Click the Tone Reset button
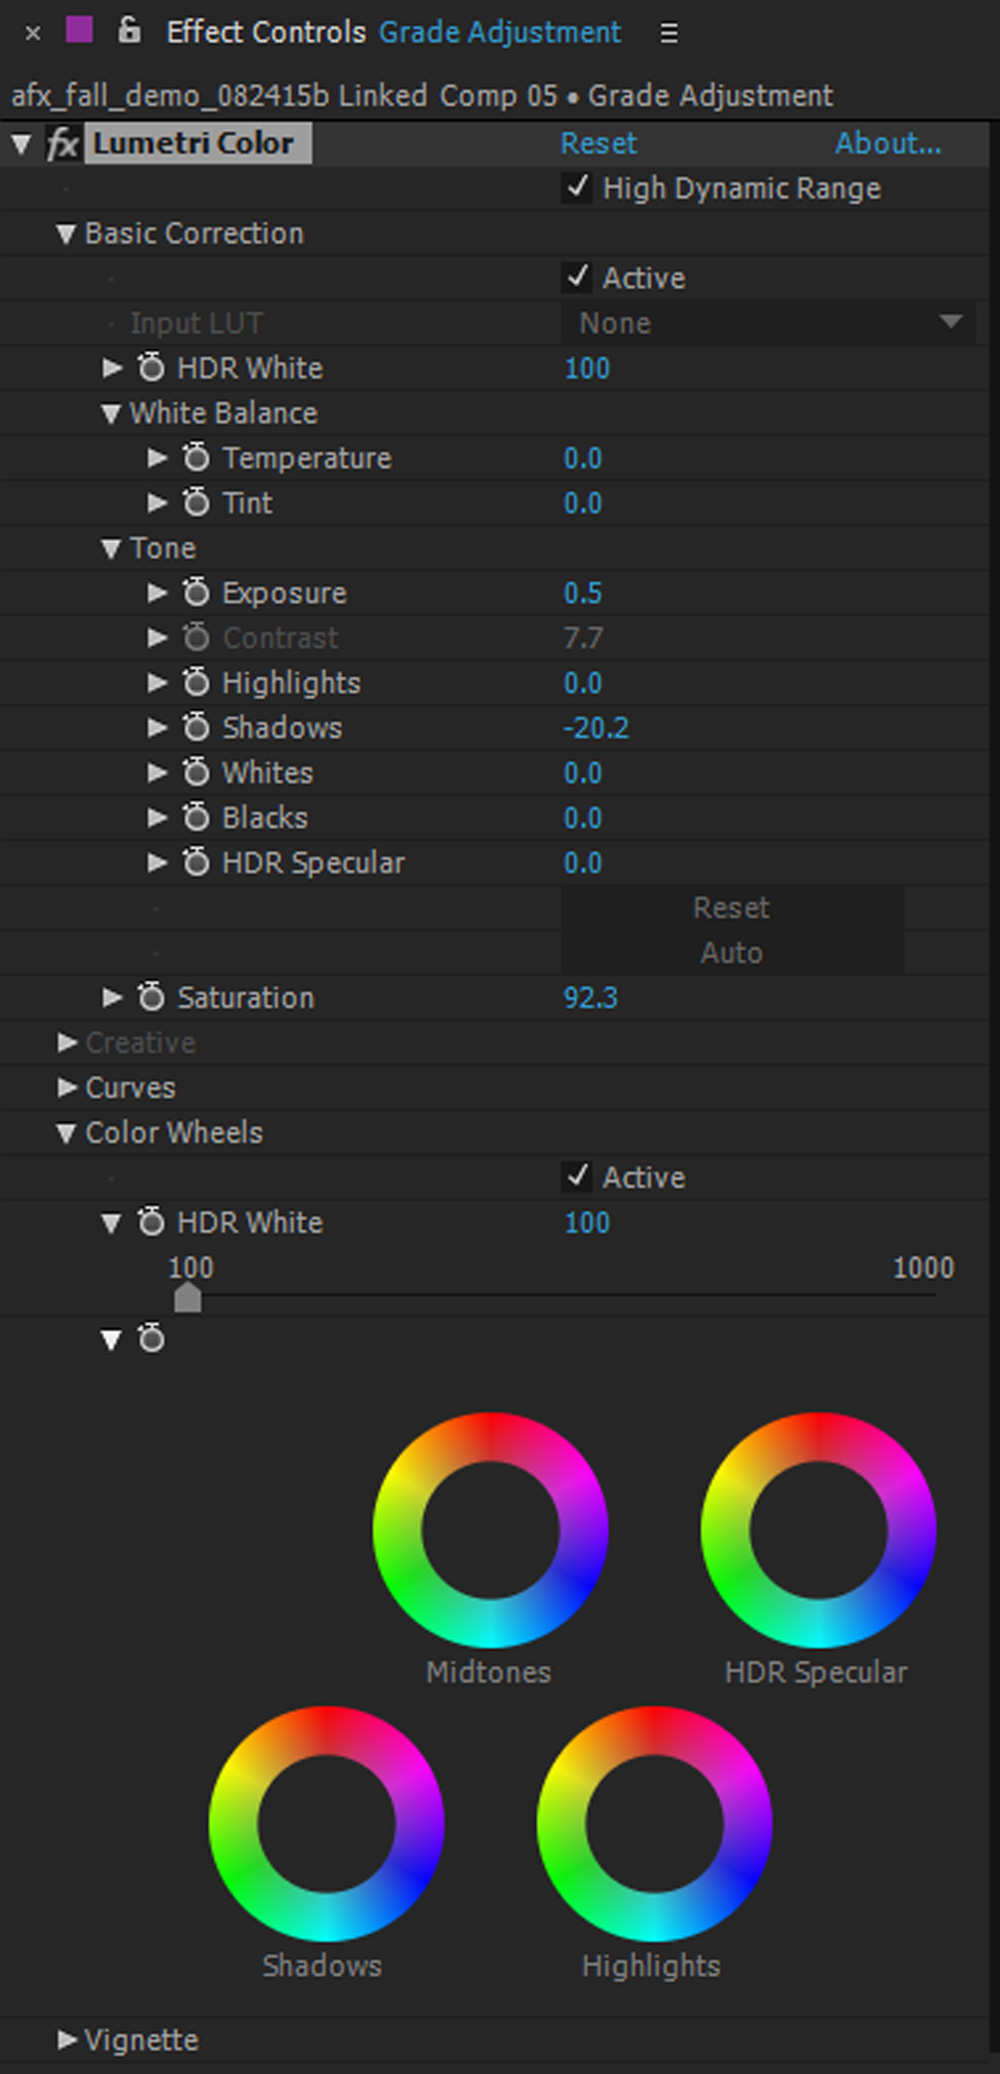This screenshot has width=1000, height=2074. pos(732,908)
